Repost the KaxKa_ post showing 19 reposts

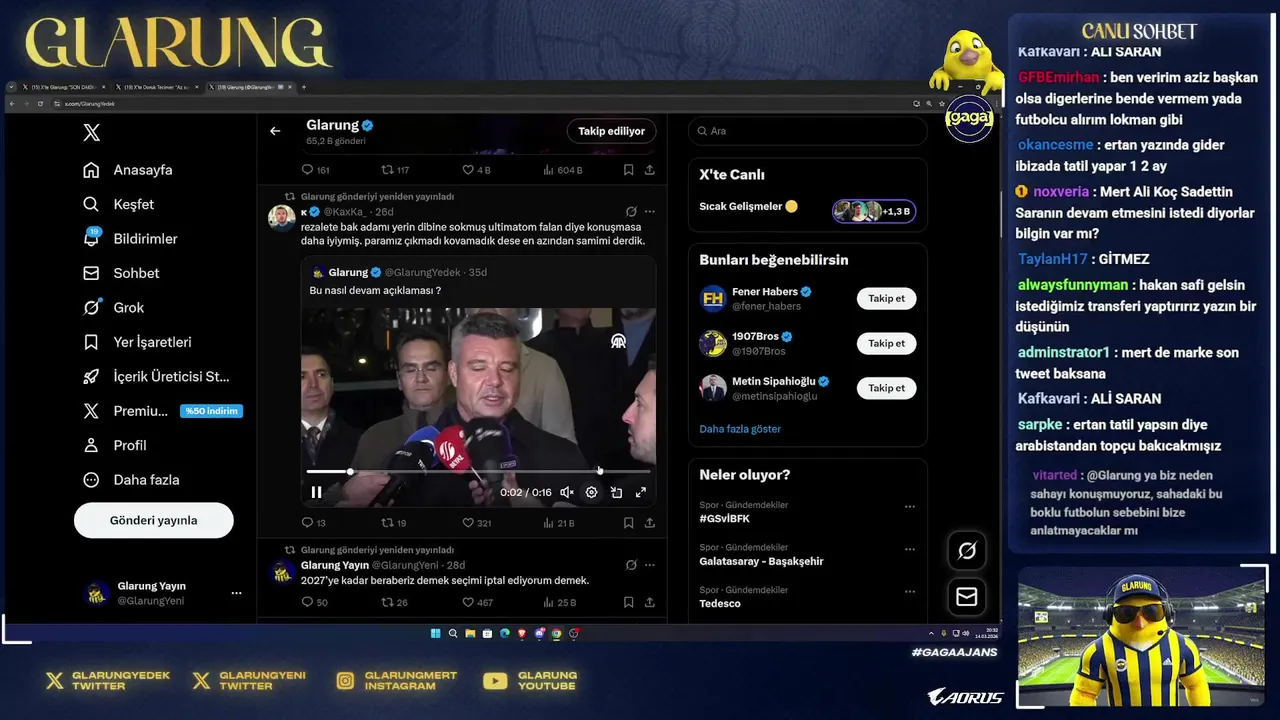394,522
